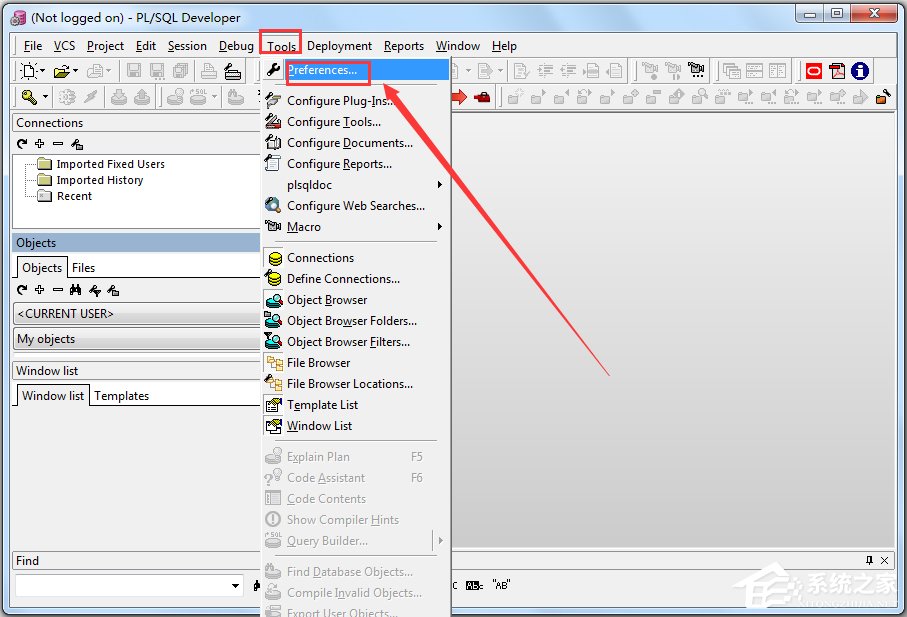Click the Open folder toolbar icon
Viewport: 907px width, 617px height.
click(61, 72)
